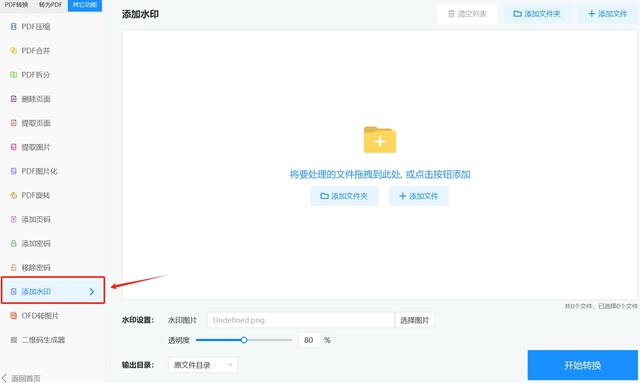Click the 清空列表 clear list button
This screenshot has width=640, height=383.
coord(467,14)
